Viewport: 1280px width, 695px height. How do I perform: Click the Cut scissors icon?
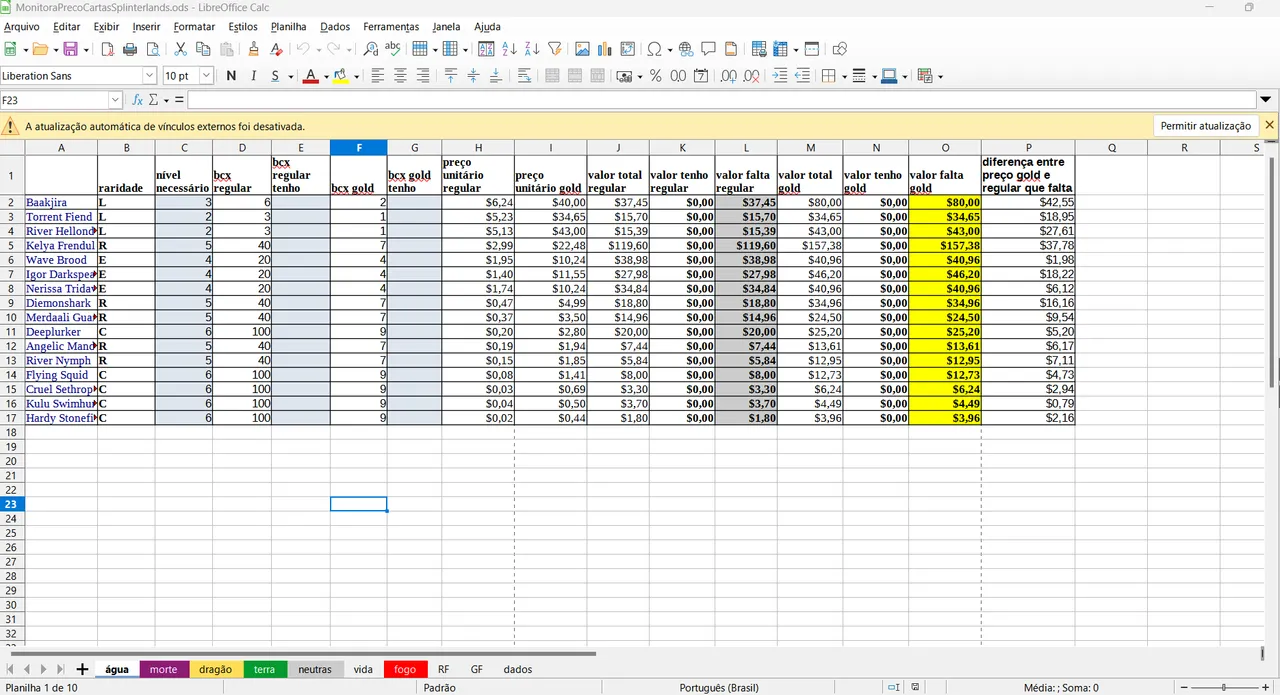tap(181, 49)
